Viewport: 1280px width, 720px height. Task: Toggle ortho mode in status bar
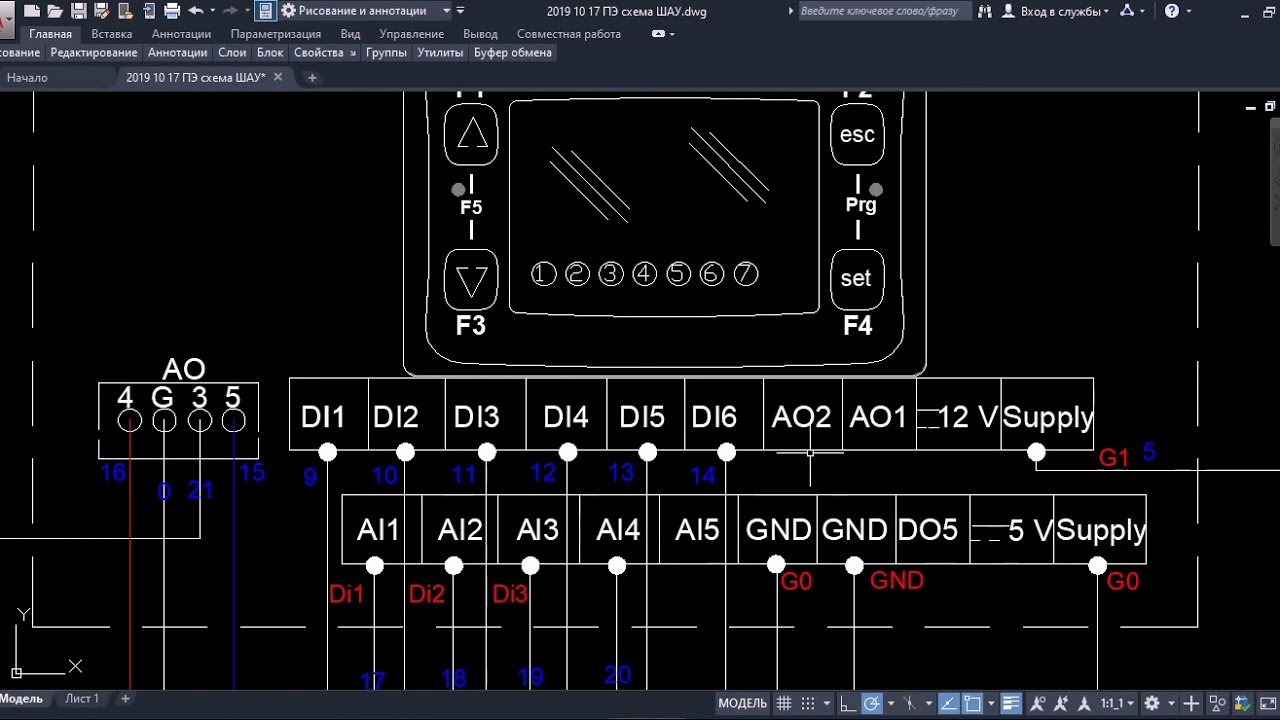tap(846, 703)
